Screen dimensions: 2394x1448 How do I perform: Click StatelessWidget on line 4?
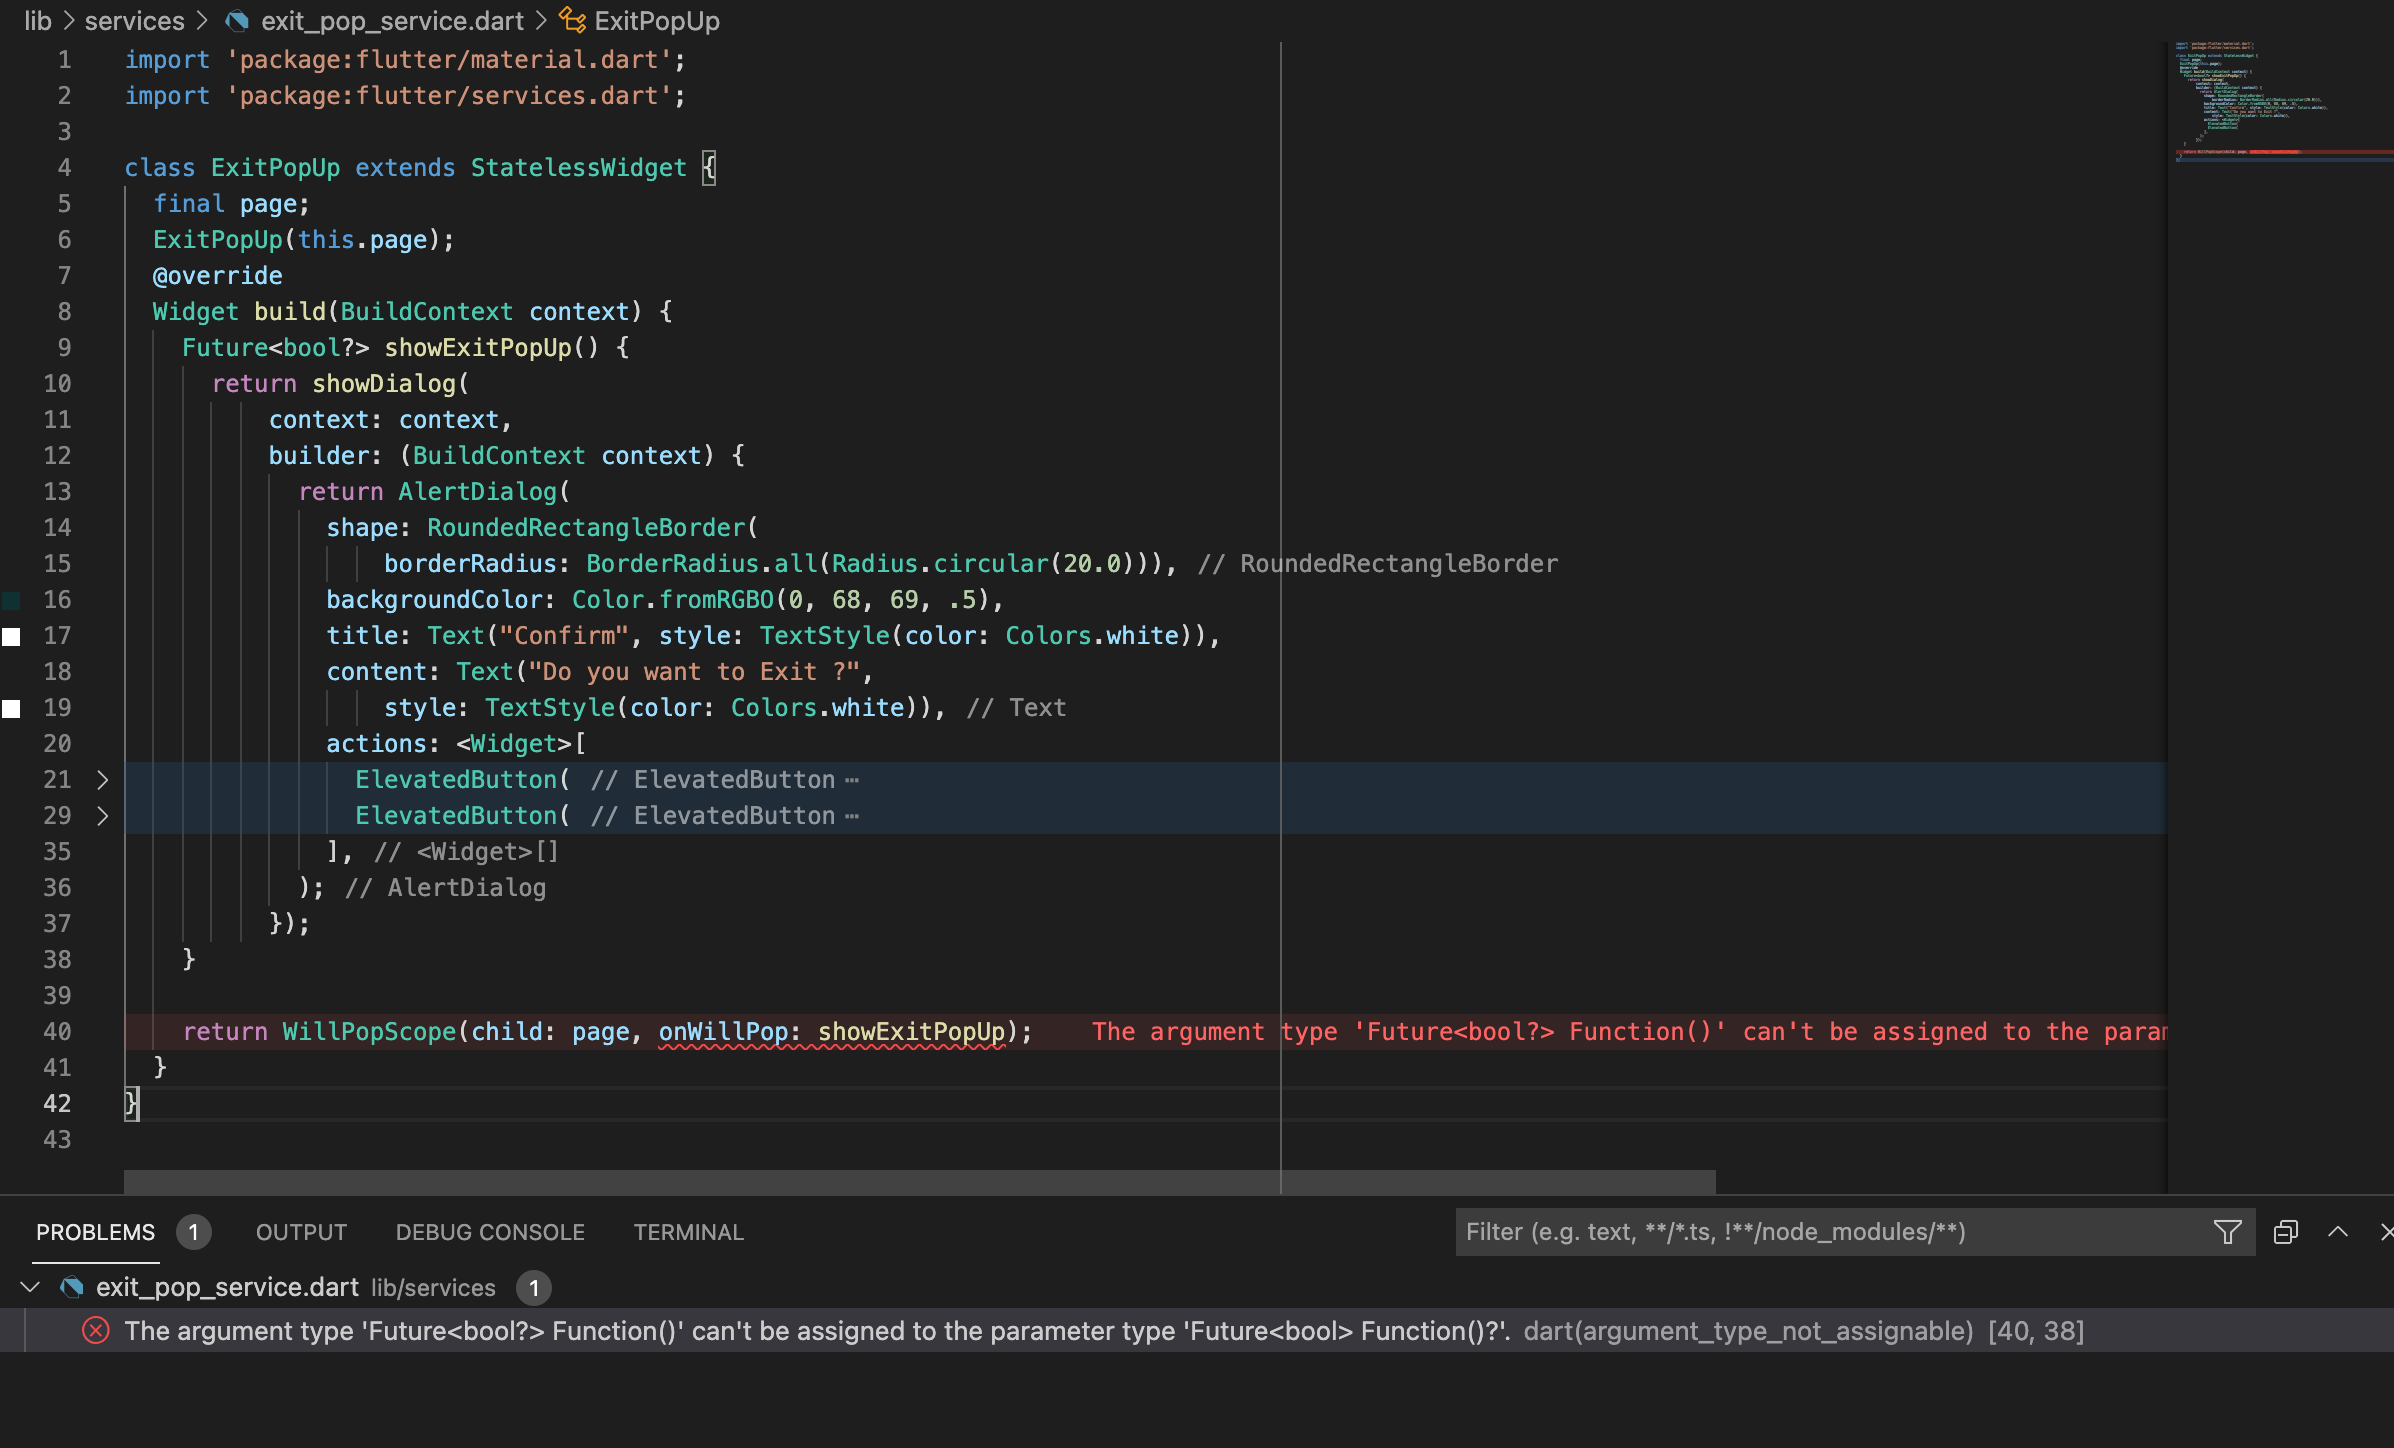click(x=578, y=168)
